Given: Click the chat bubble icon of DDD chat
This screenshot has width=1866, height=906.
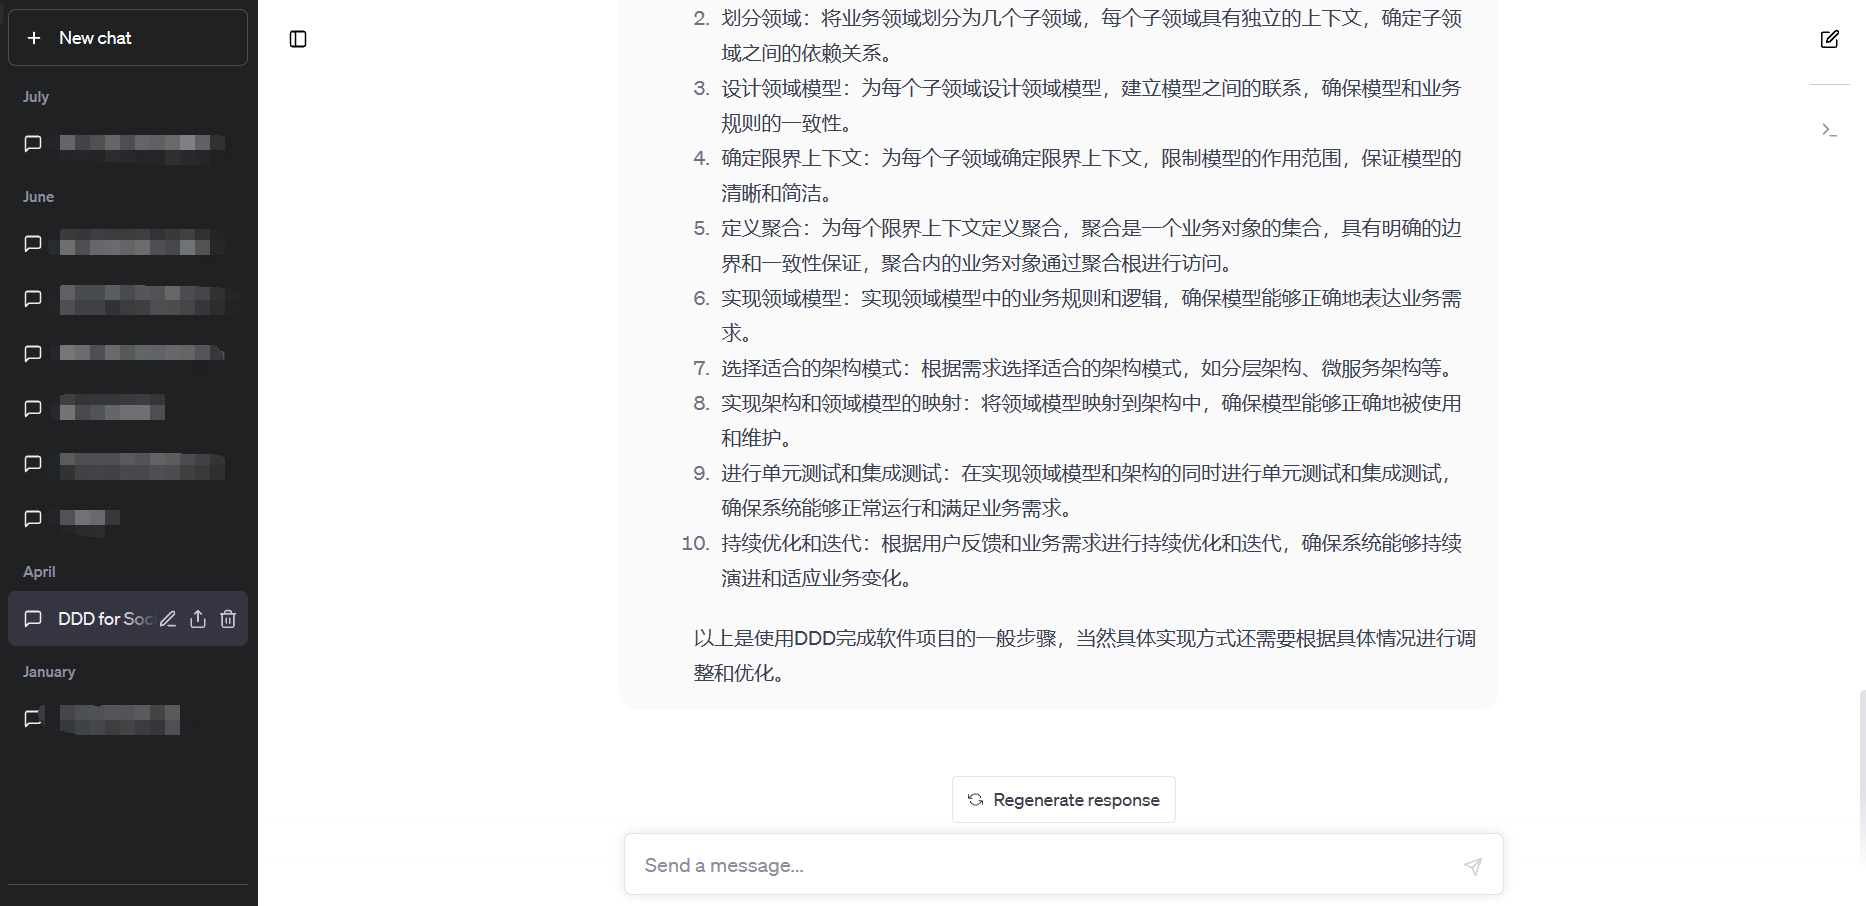Looking at the screenshot, I should point(33,619).
